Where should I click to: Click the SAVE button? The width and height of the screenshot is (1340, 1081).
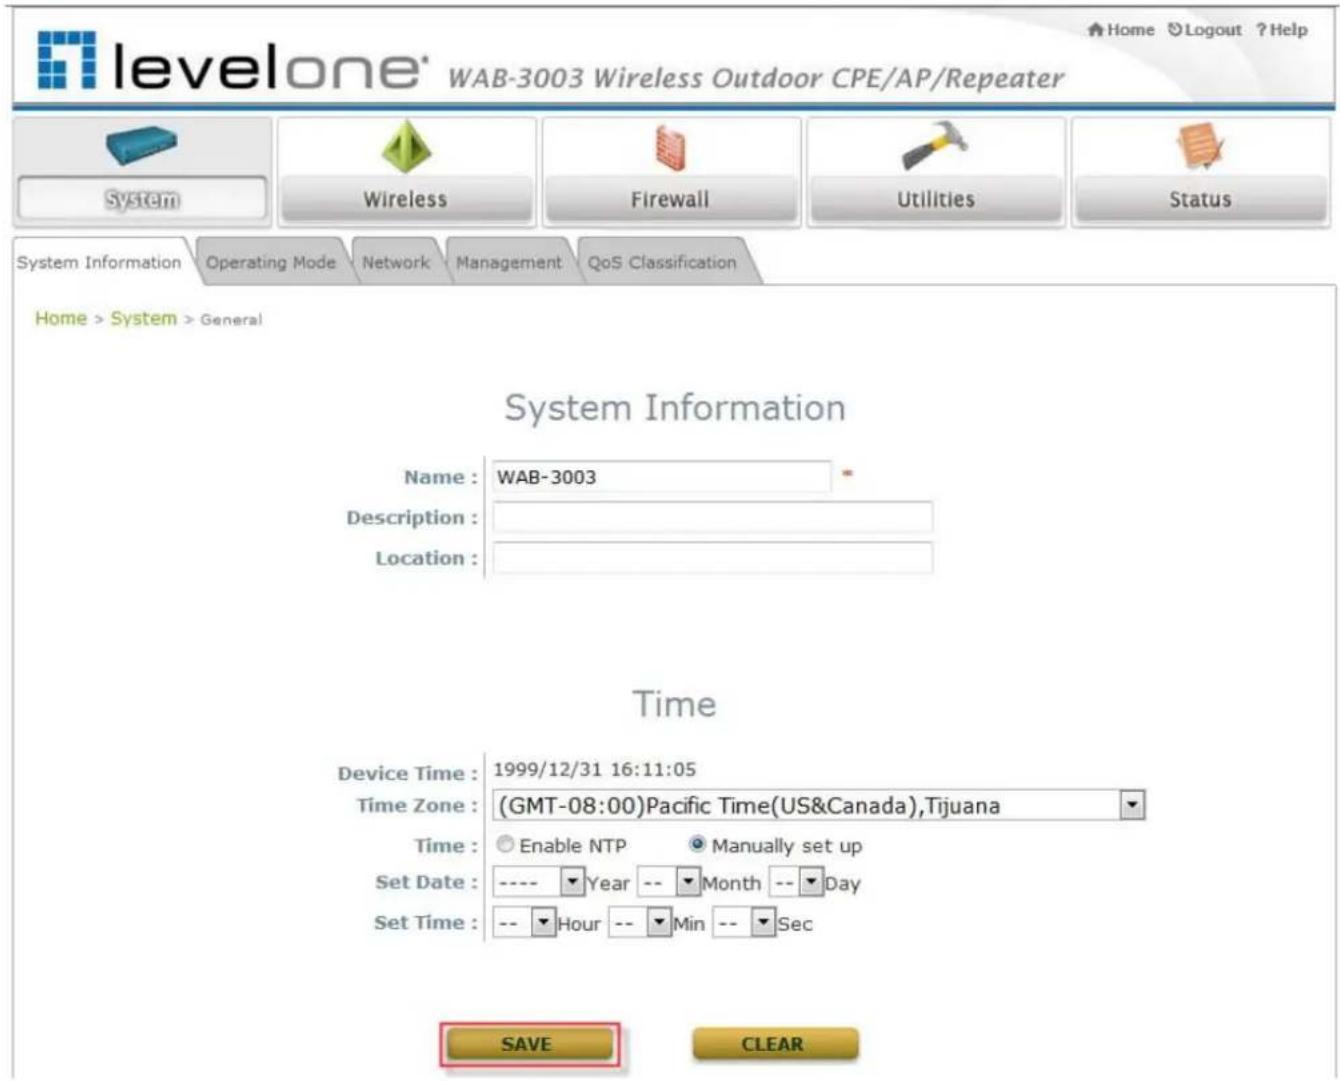529,1044
